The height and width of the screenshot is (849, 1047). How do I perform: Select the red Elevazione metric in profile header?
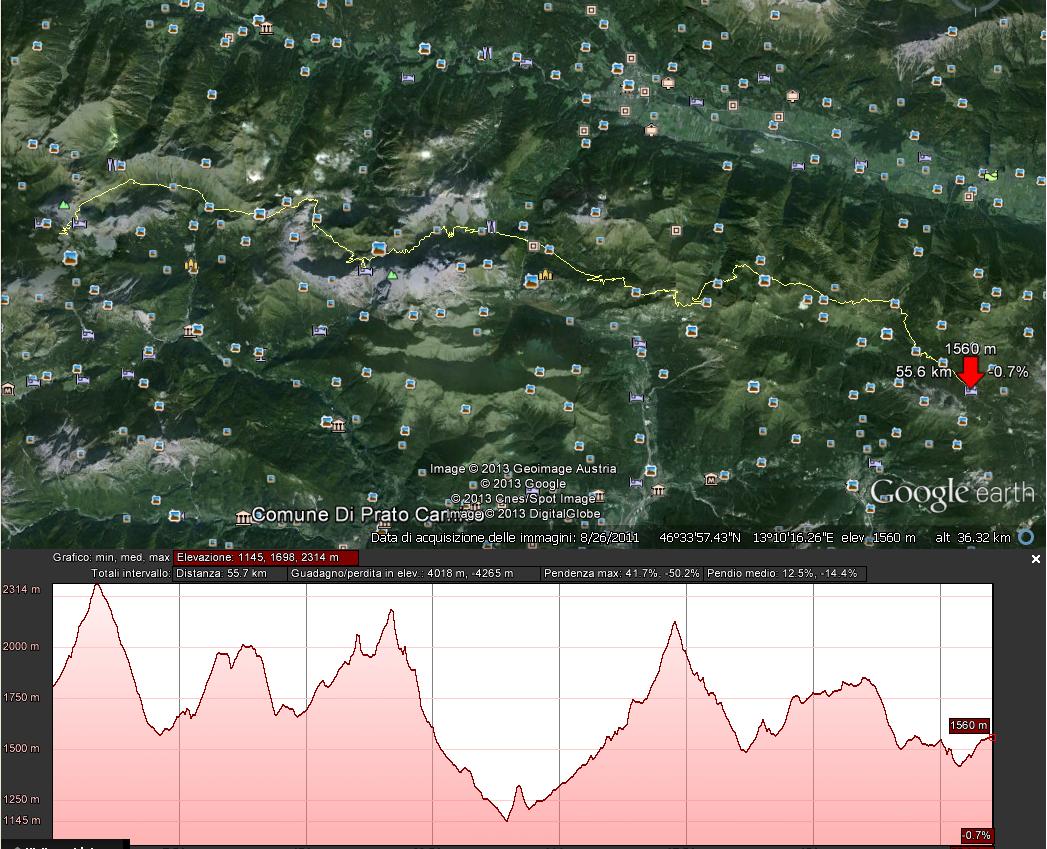265,557
